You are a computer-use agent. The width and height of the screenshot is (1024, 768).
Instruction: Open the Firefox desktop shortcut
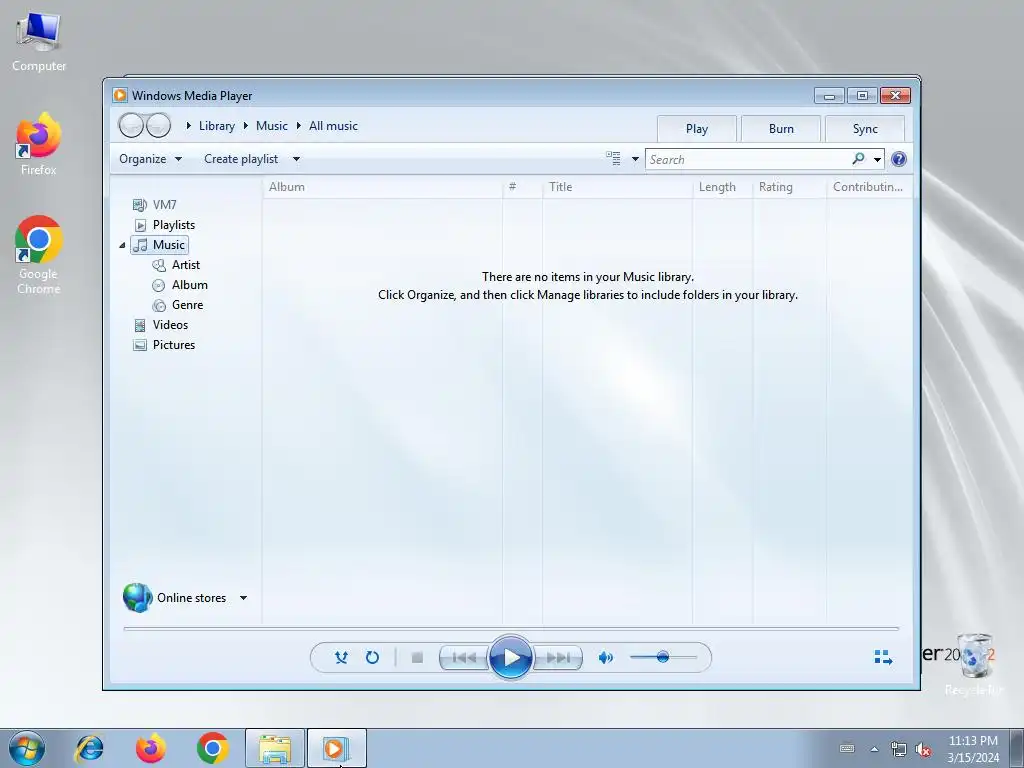[x=39, y=144]
